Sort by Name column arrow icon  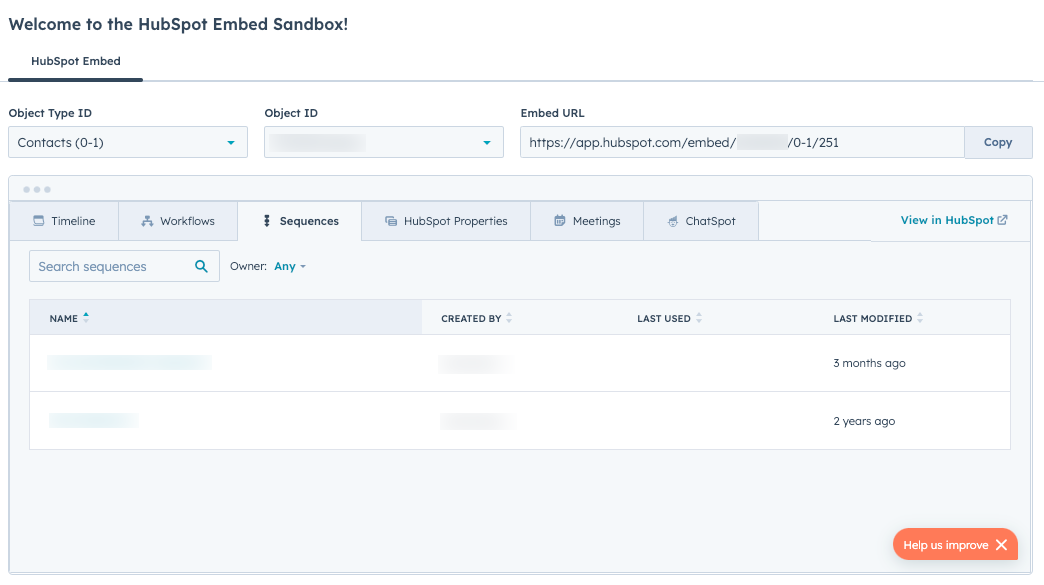(x=86, y=318)
